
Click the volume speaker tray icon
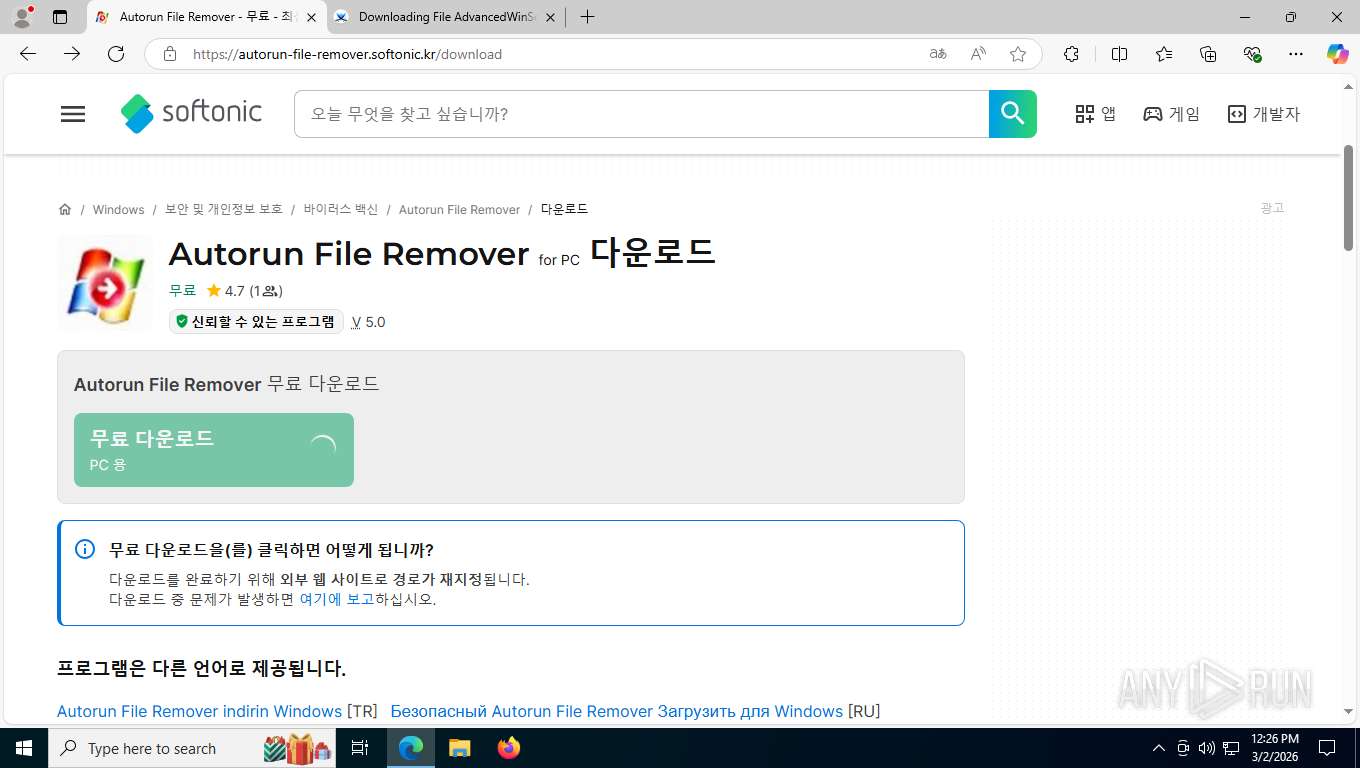[1207, 748]
